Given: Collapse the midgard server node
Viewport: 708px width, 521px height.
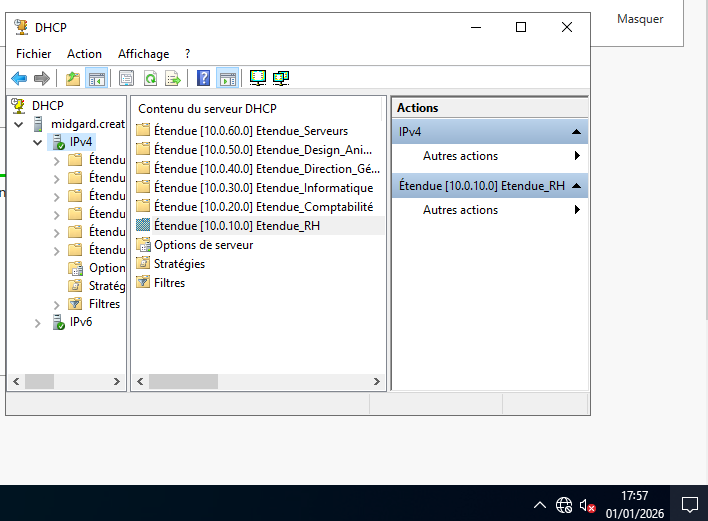Looking at the screenshot, I should (x=19, y=124).
